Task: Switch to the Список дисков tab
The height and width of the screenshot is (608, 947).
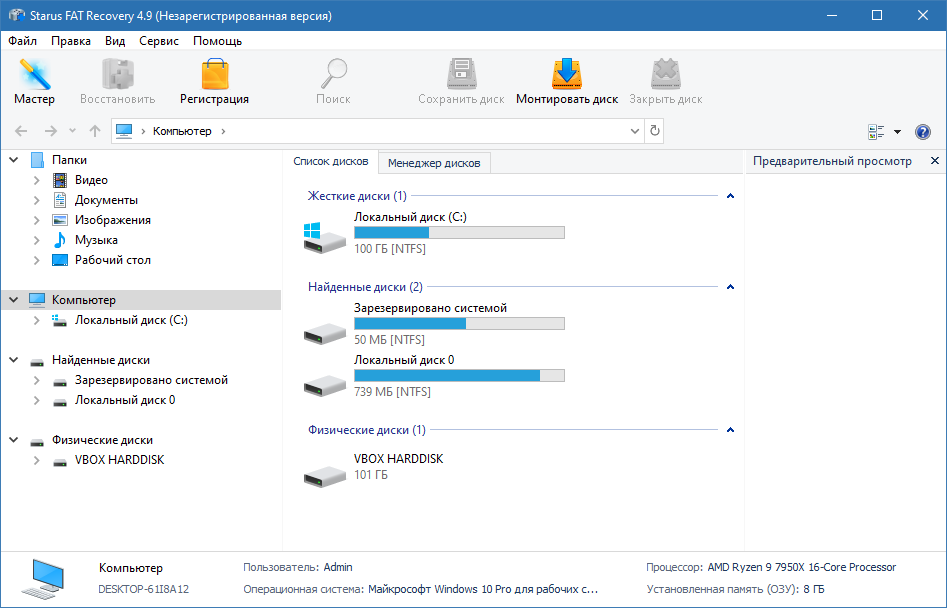Action: tap(331, 161)
